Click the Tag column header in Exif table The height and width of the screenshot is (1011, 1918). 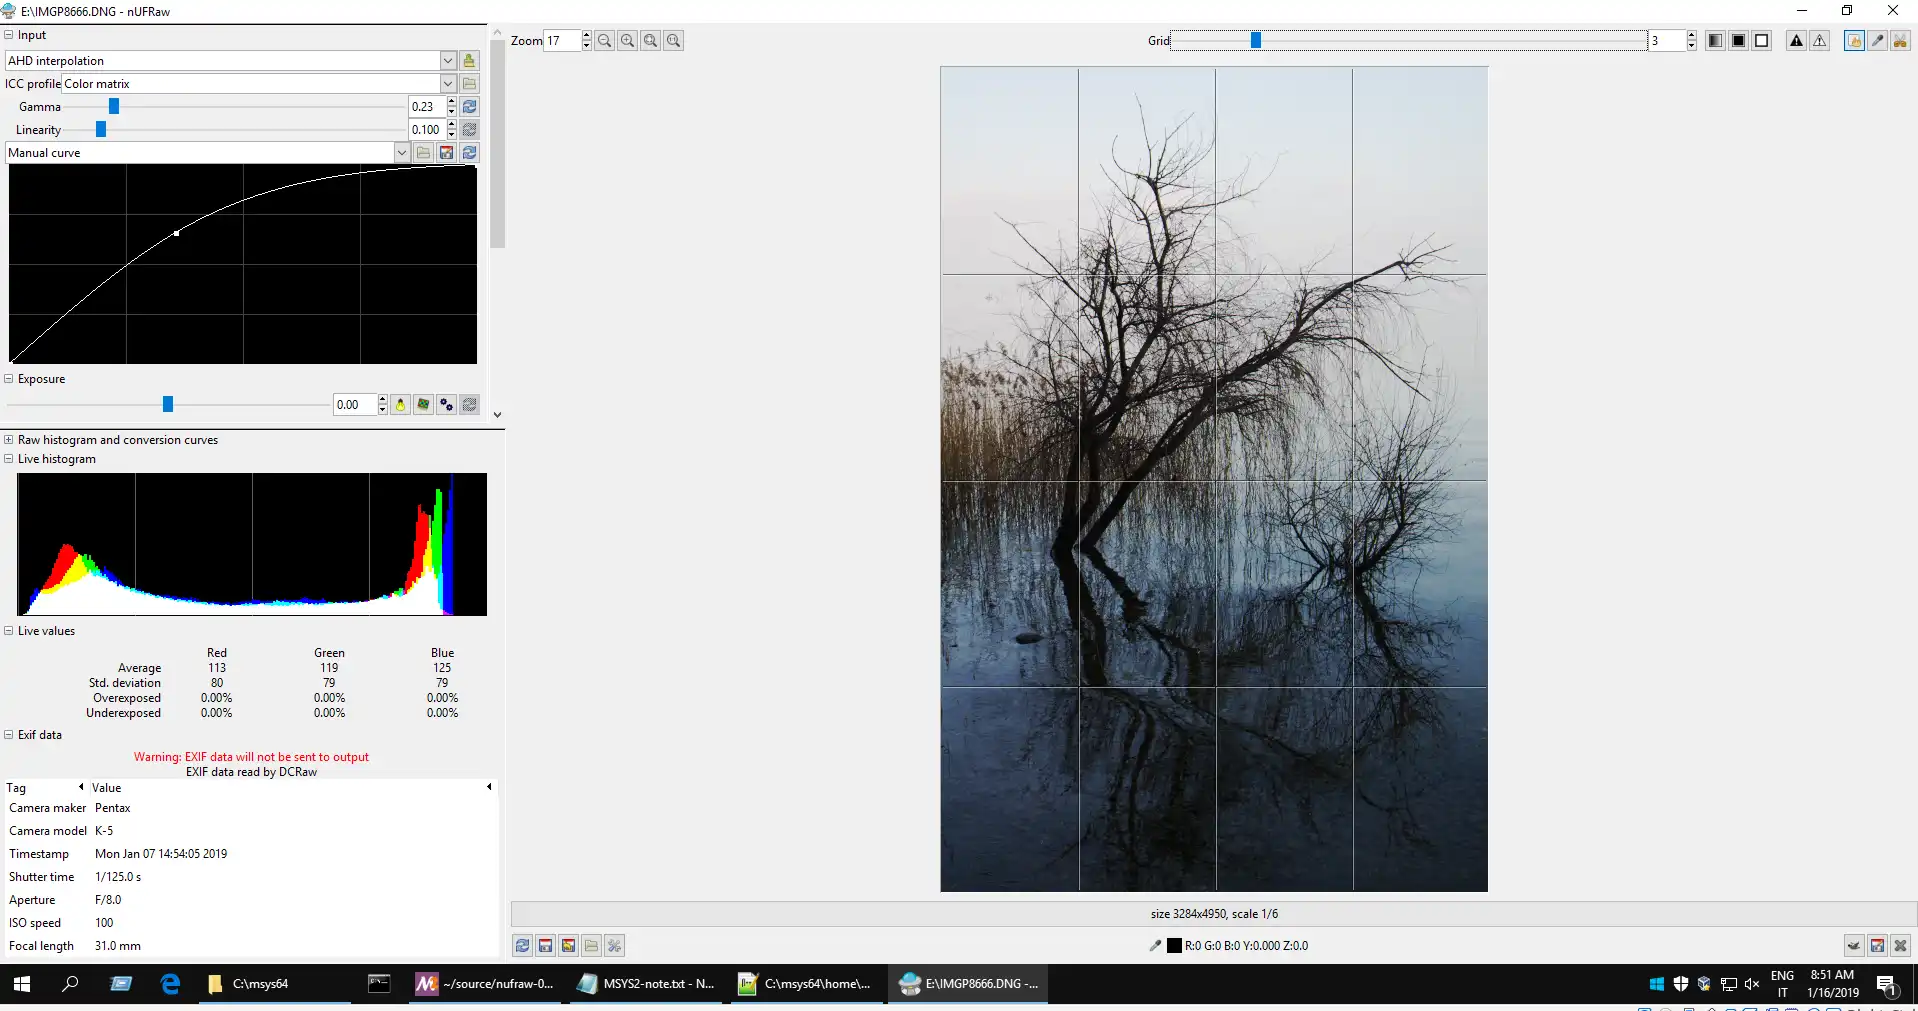pos(44,788)
